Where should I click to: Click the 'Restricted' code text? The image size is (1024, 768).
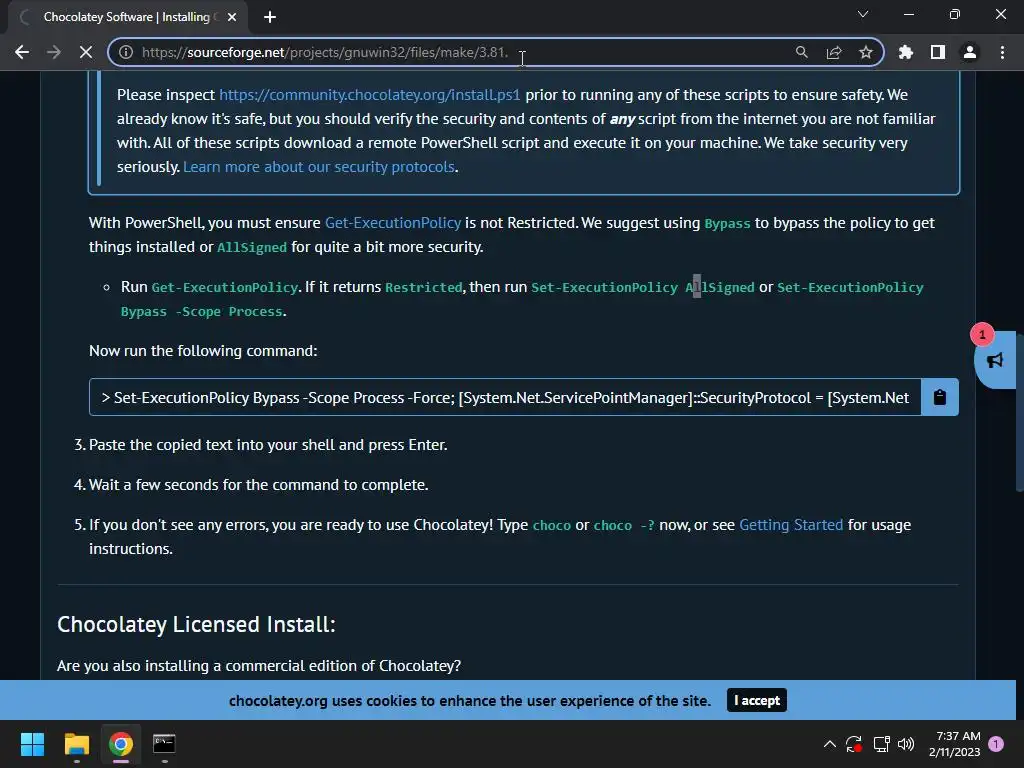(x=423, y=287)
